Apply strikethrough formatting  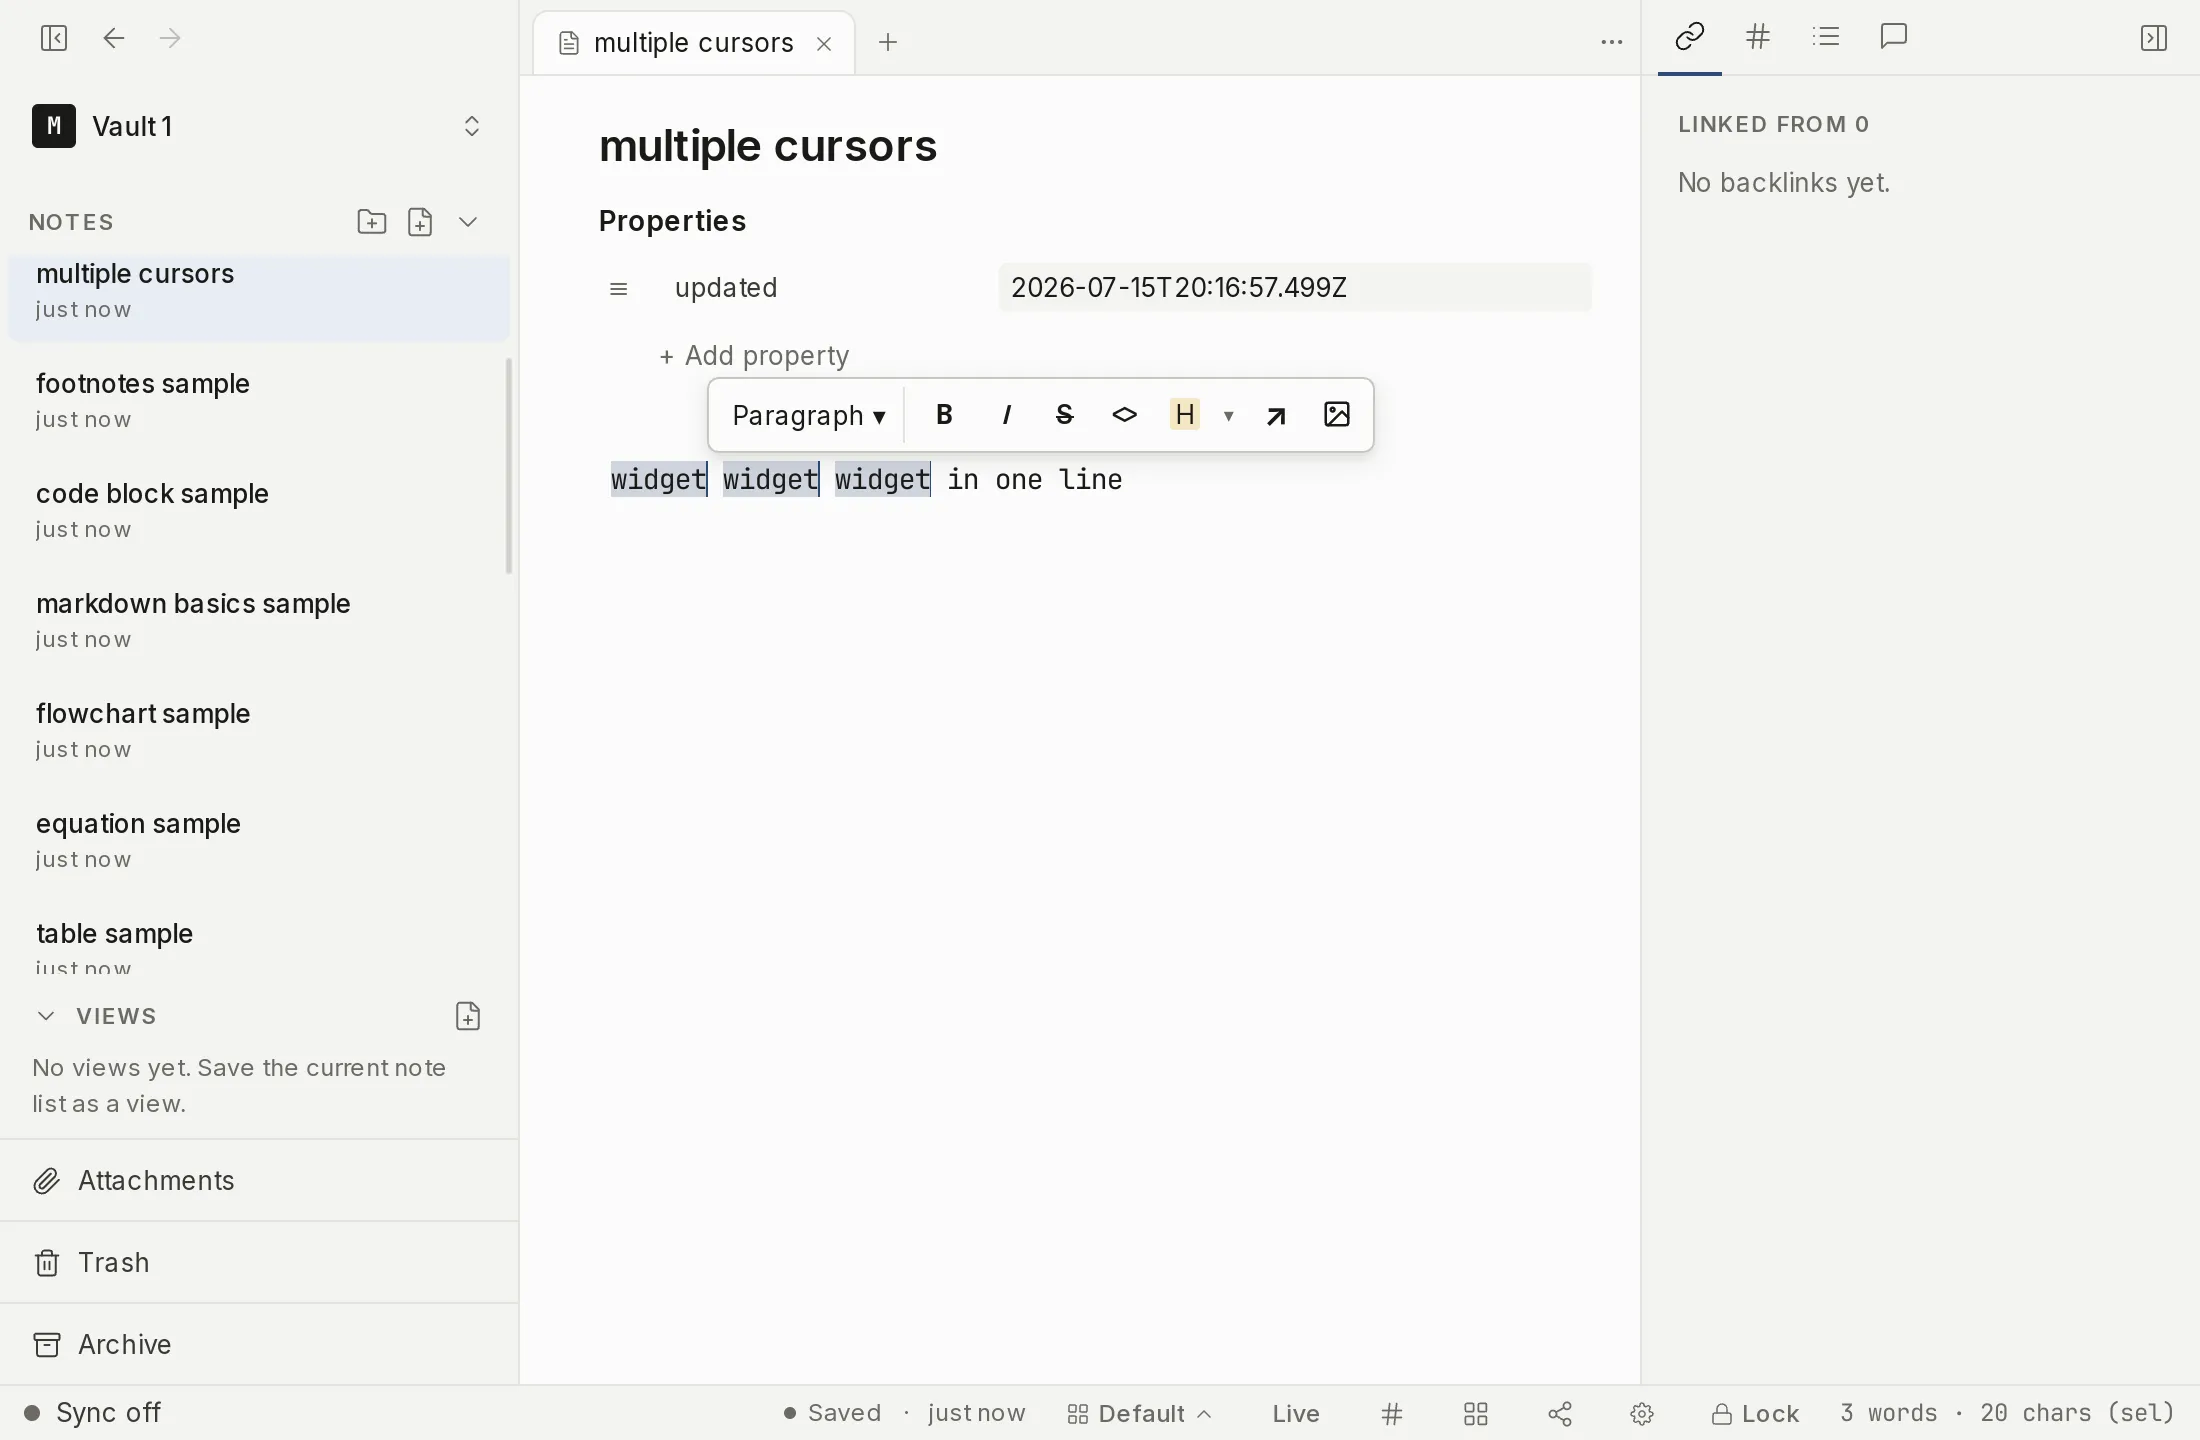[x=1065, y=414]
